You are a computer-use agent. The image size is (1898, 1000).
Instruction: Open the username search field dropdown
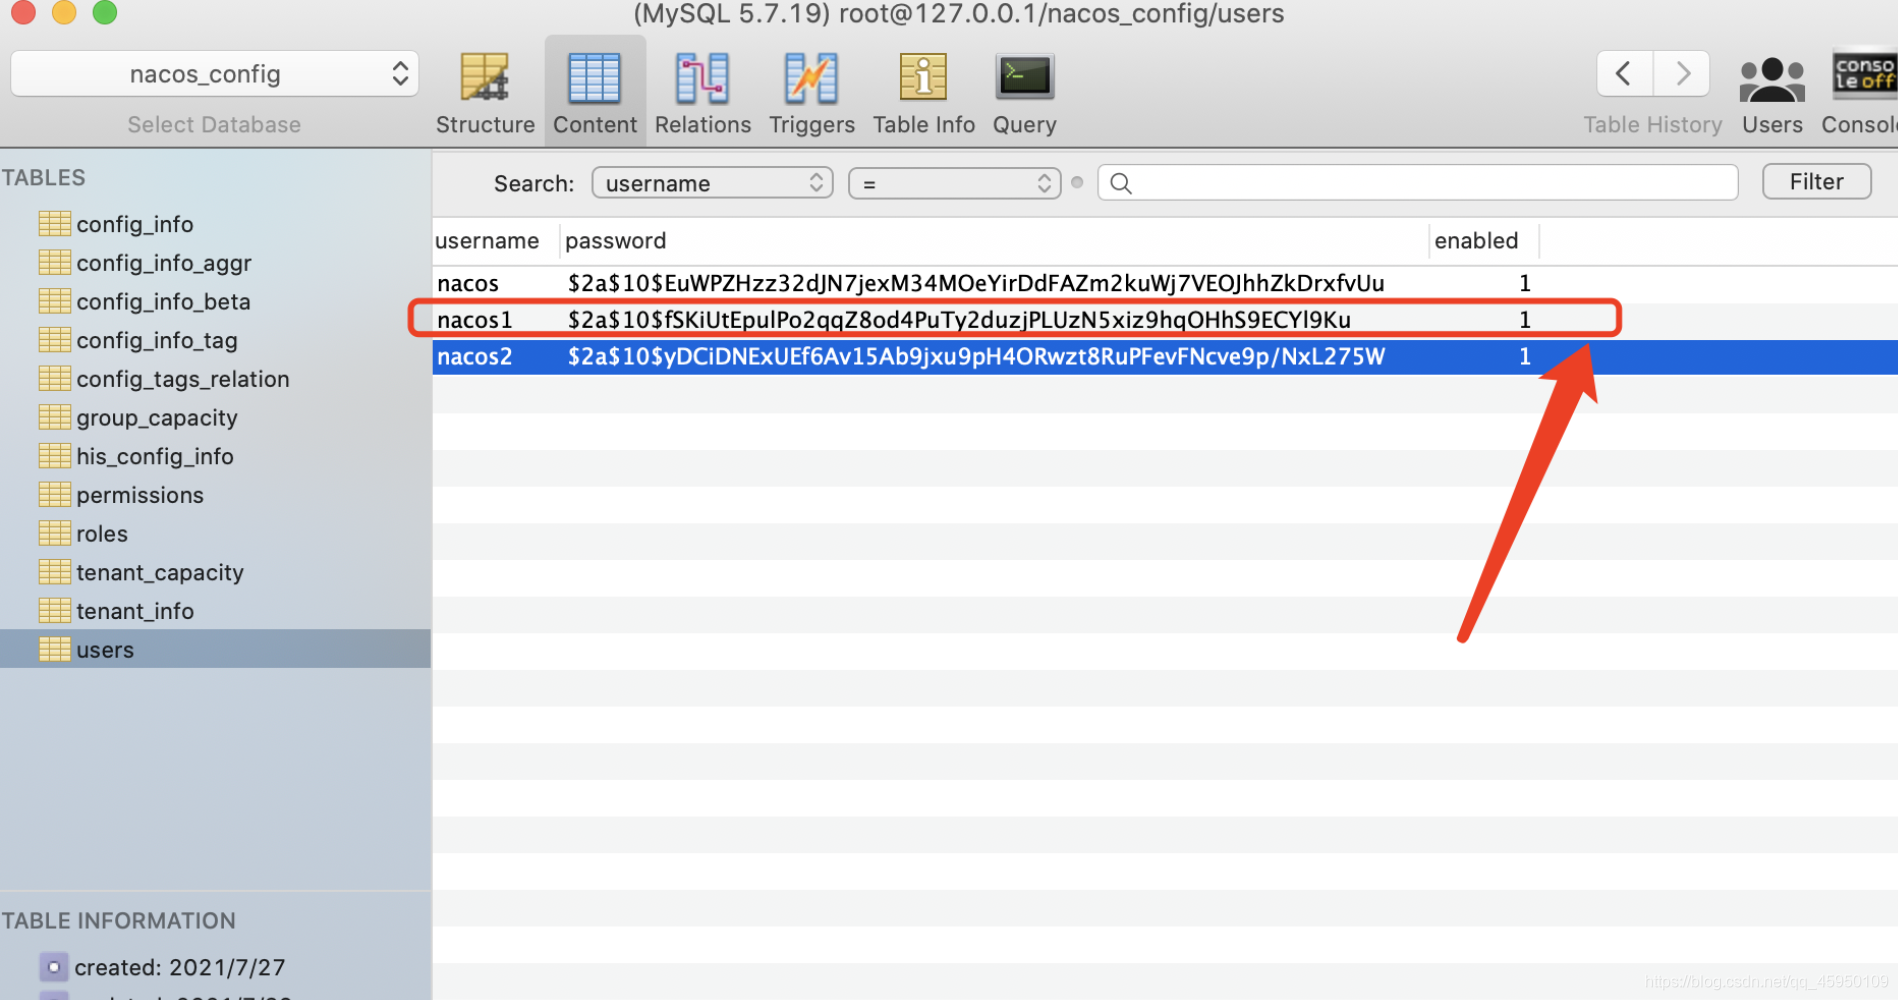tap(712, 183)
